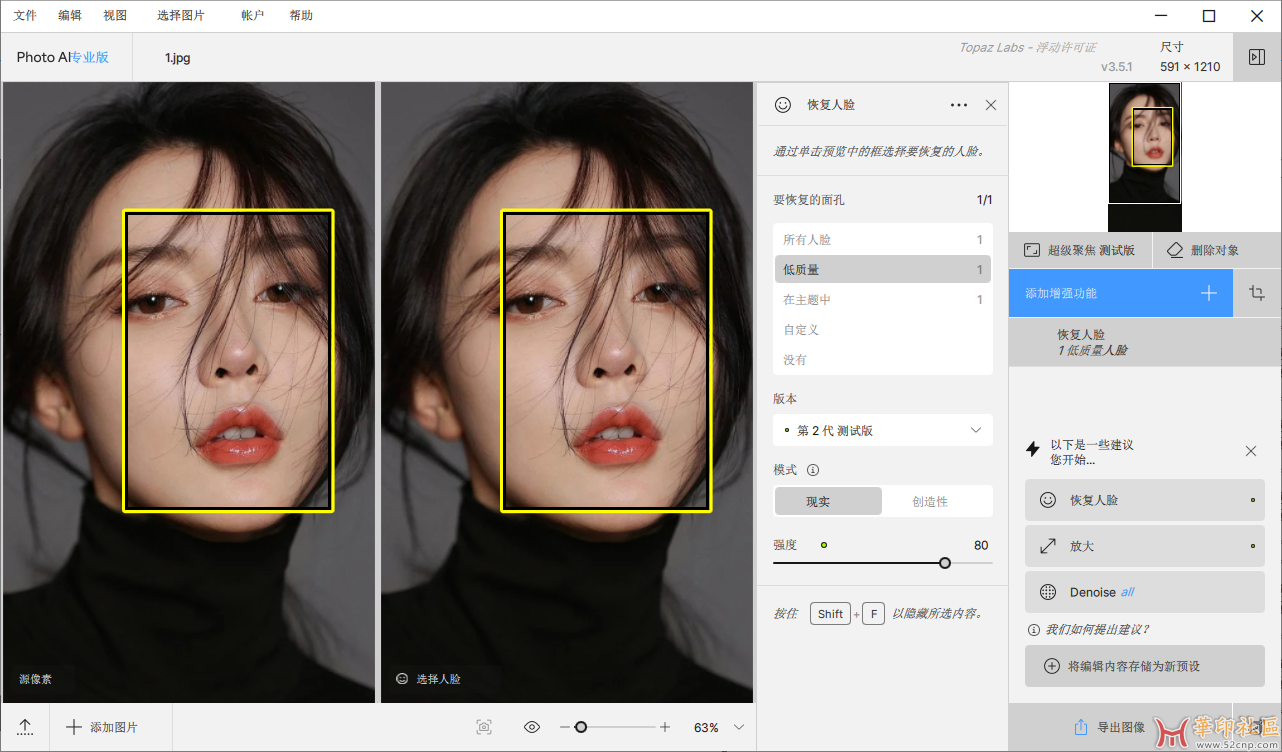Viewport: 1282px width, 752px height.
Task: Open the 版本 dropdown 第 2 代 测试版
Action: click(x=882, y=430)
